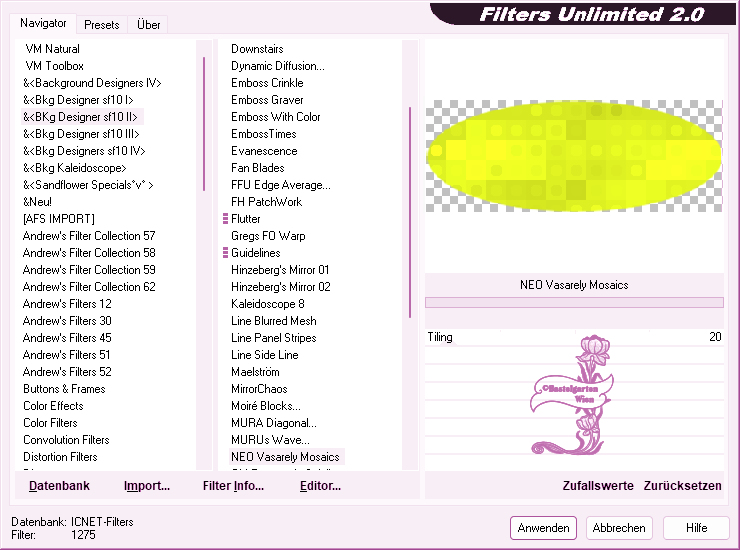Select &<Bkg Designers sf10 IV> category

point(84,151)
